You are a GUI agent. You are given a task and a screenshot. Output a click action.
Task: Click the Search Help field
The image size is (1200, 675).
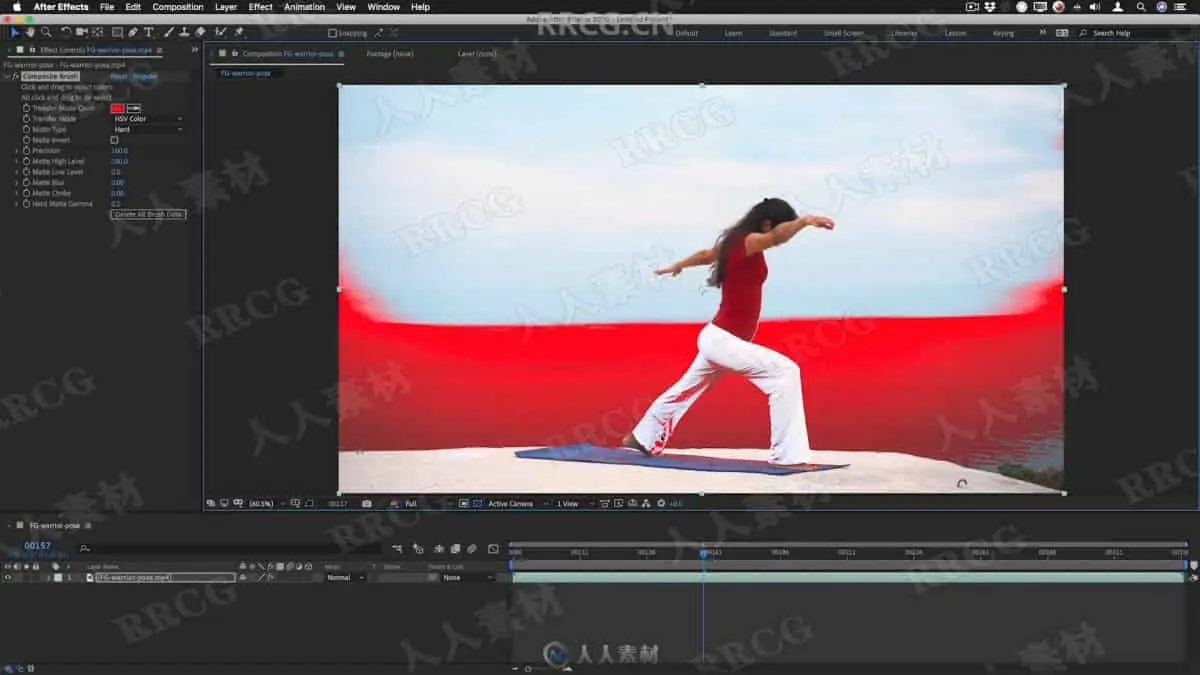coord(1135,33)
